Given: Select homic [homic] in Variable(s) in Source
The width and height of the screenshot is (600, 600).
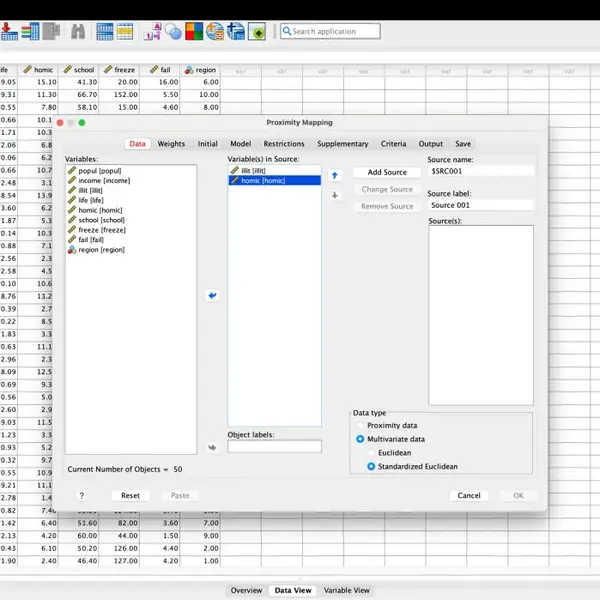Looking at the screenshot, I should click(x=275, y=181).
